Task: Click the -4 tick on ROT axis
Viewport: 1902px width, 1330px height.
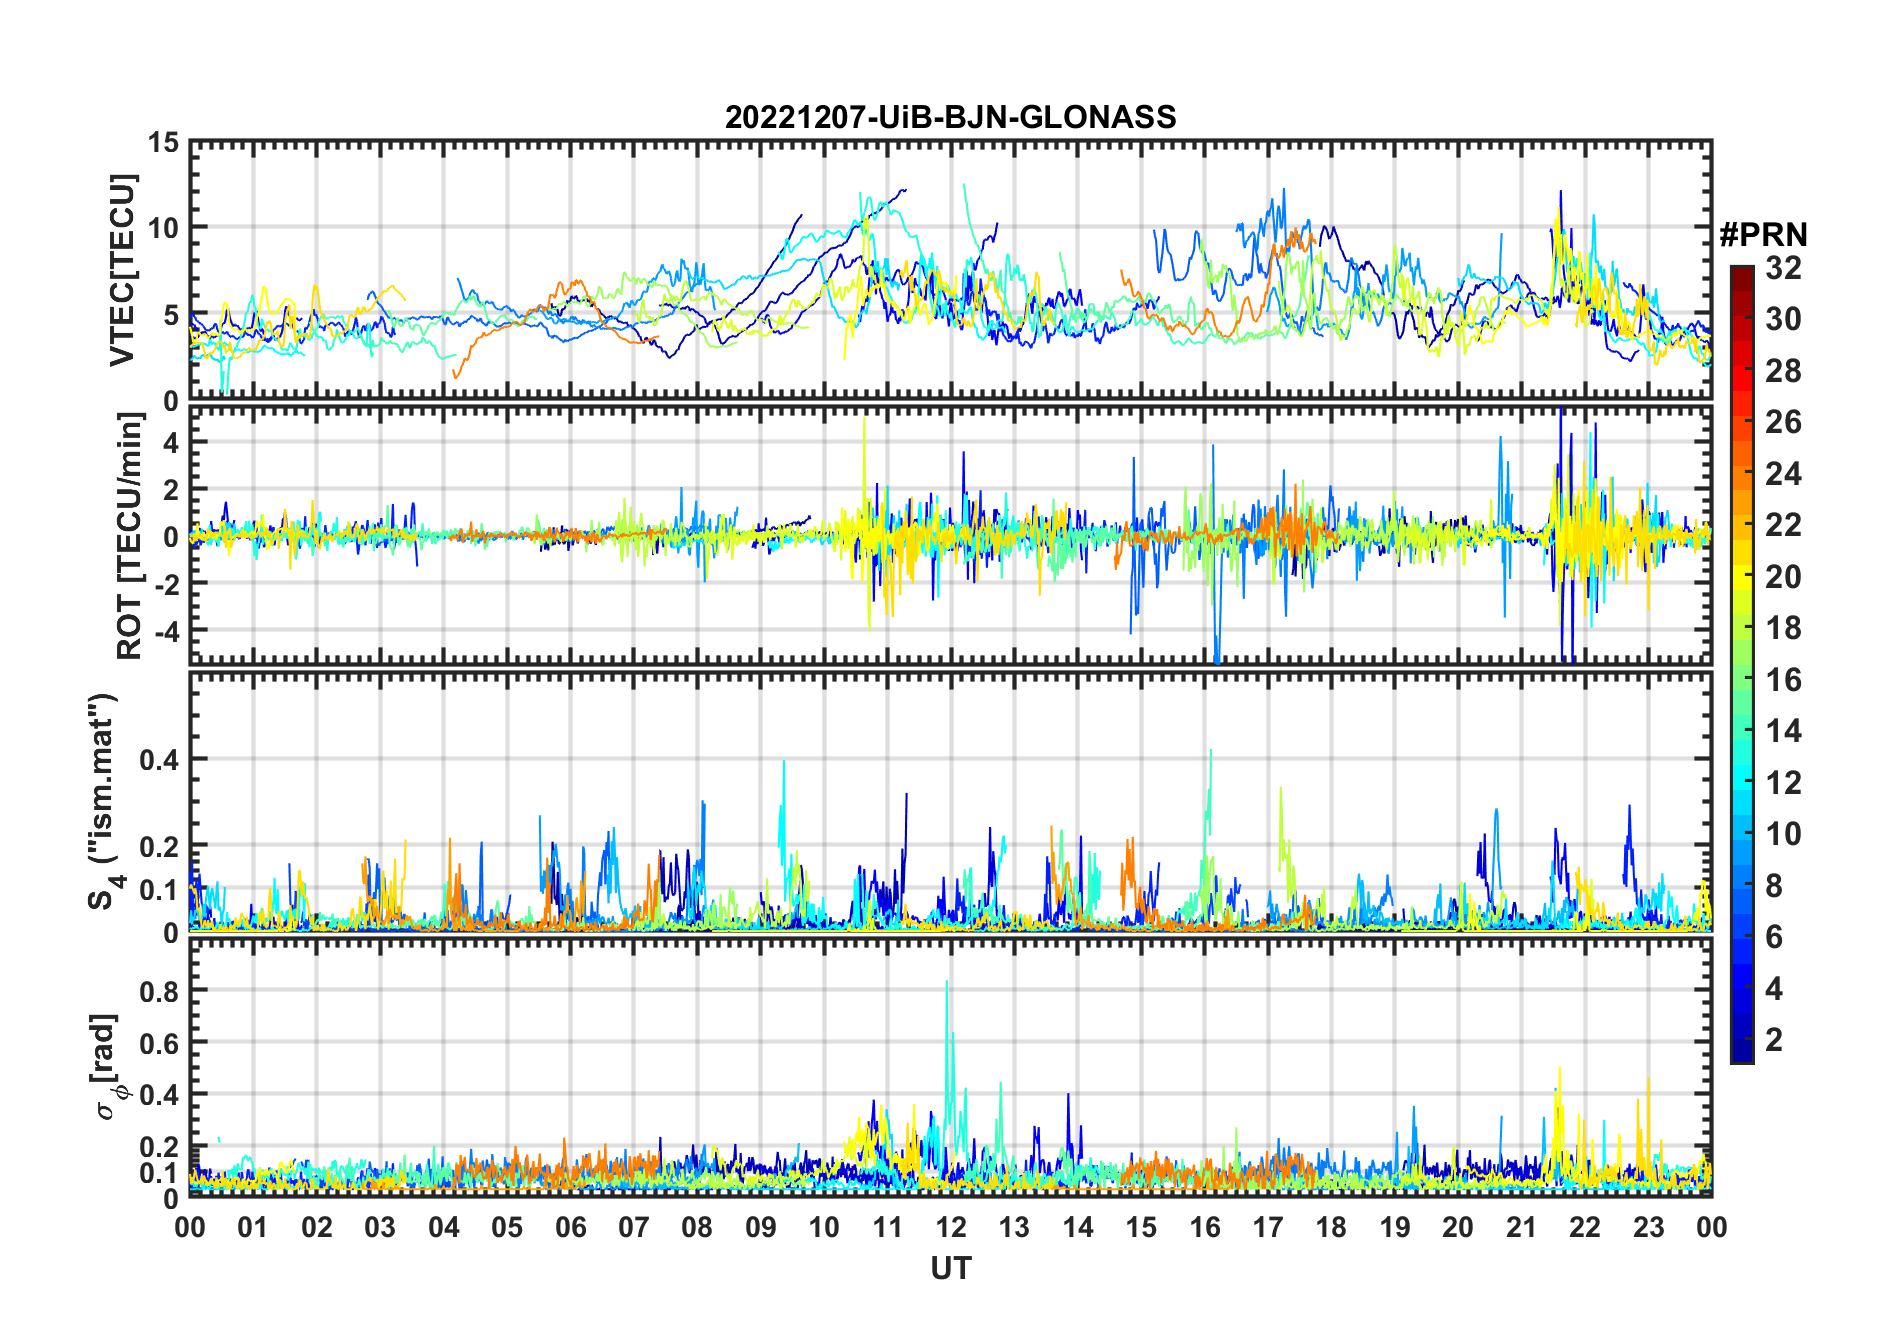Action: pos(166,631)
